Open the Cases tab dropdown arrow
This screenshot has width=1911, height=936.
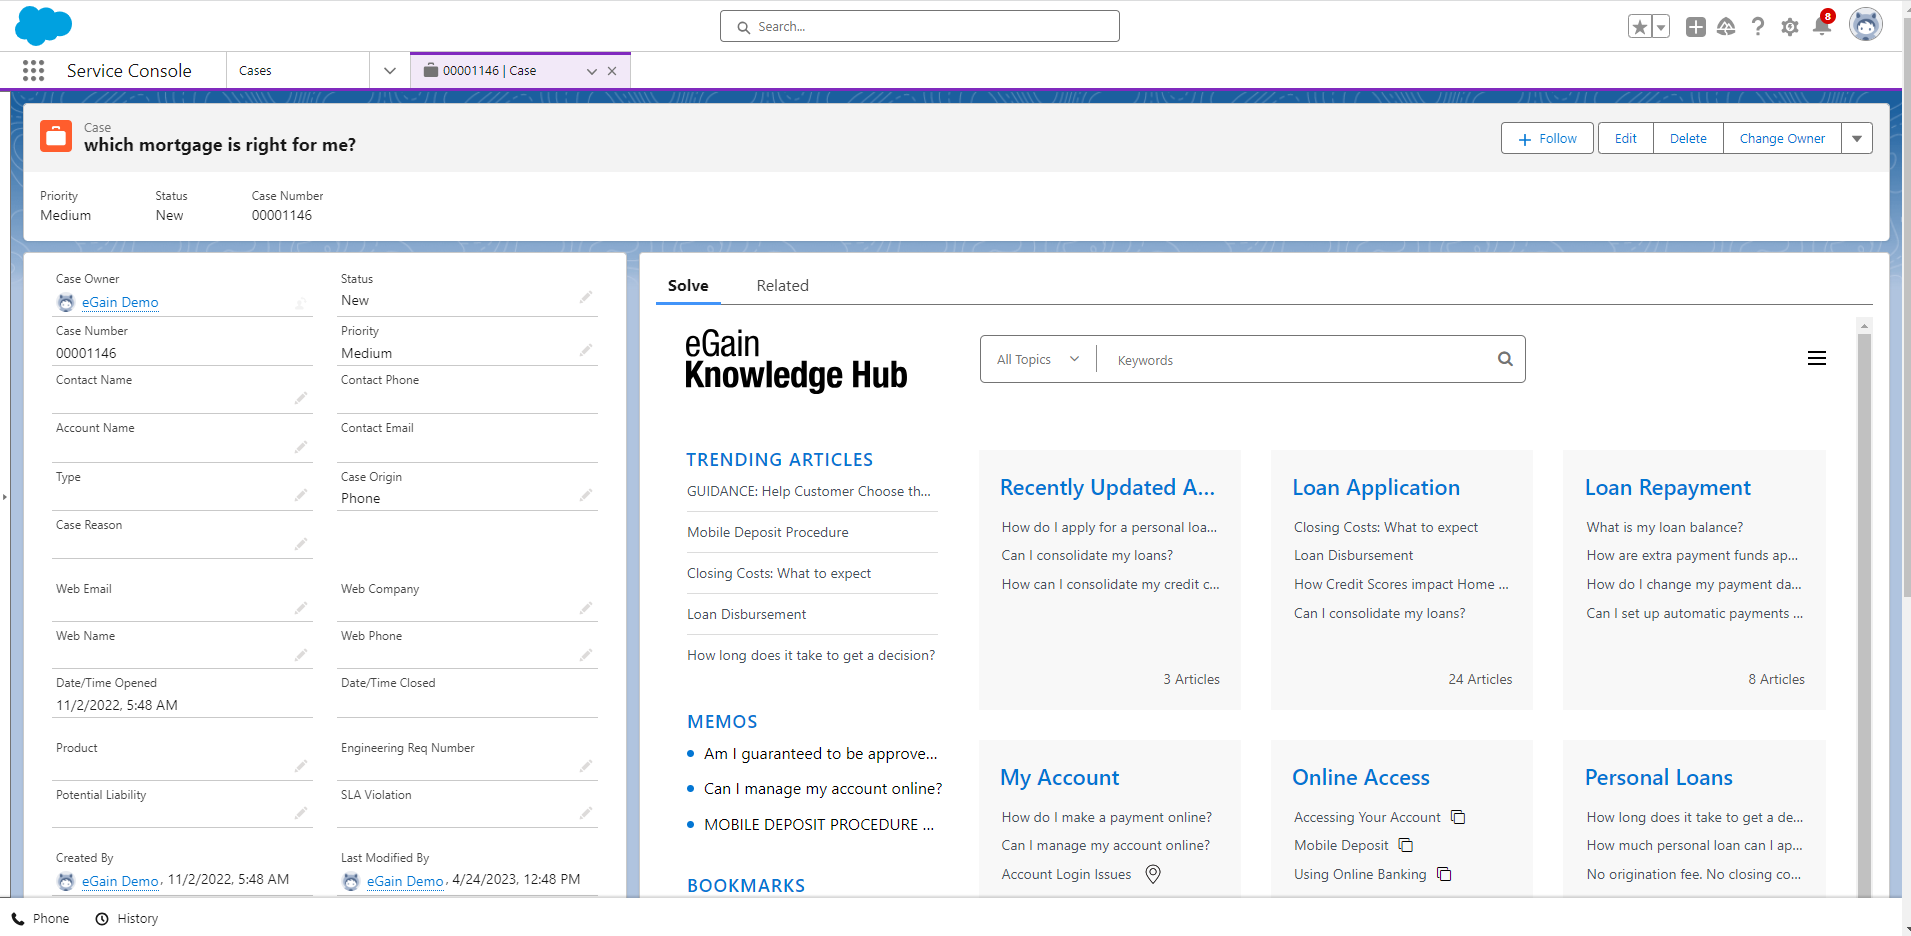pyautogui.click(x=389, y=70)
